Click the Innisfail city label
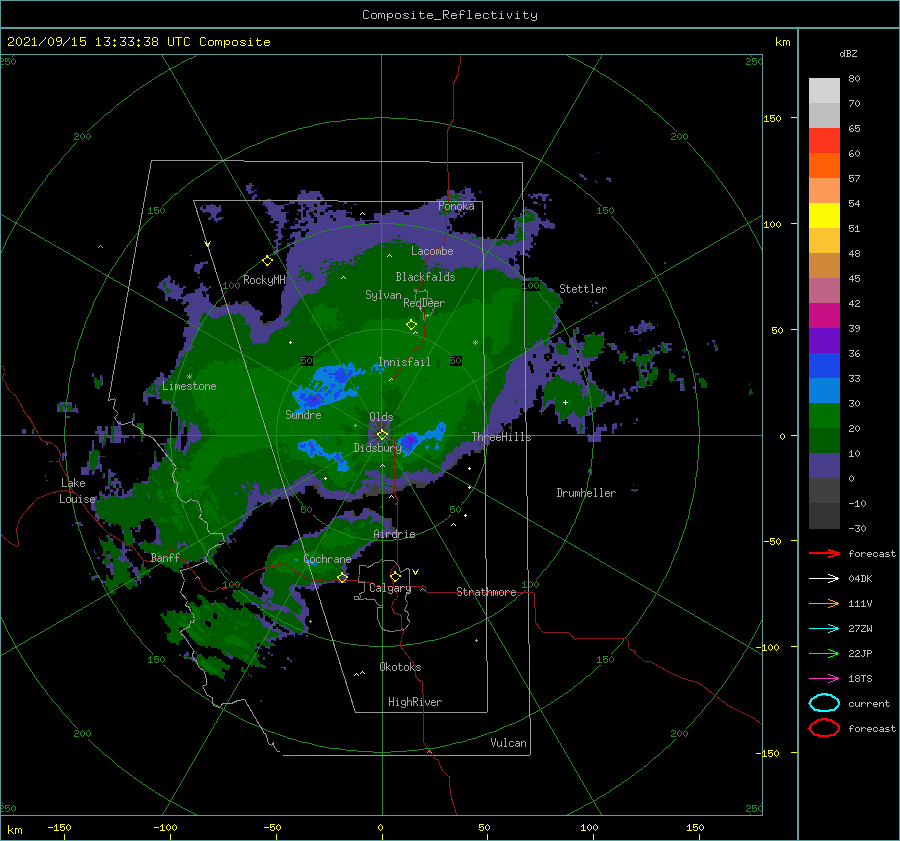Screen dimensions: 900x841 (404, 362)
